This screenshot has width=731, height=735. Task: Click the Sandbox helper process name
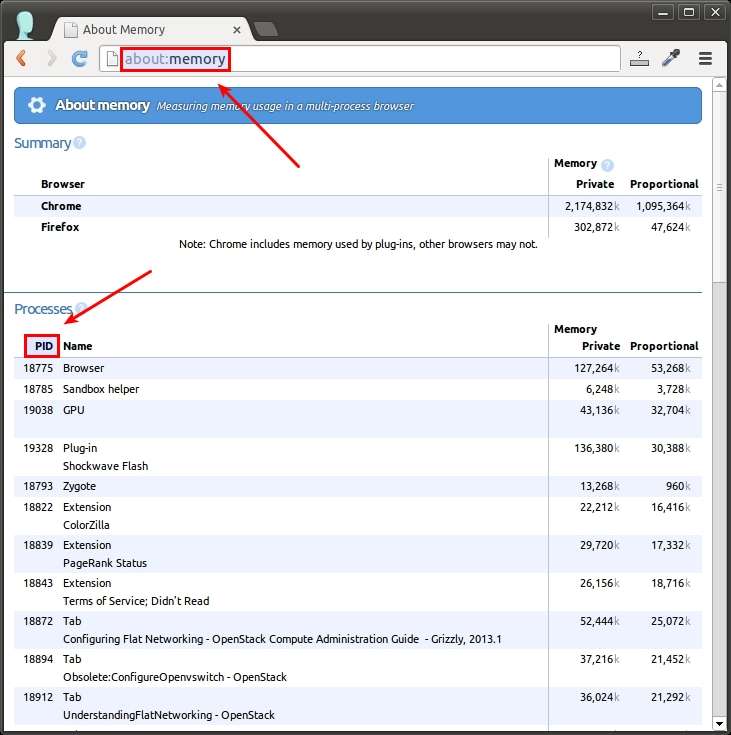click(101, 389)
